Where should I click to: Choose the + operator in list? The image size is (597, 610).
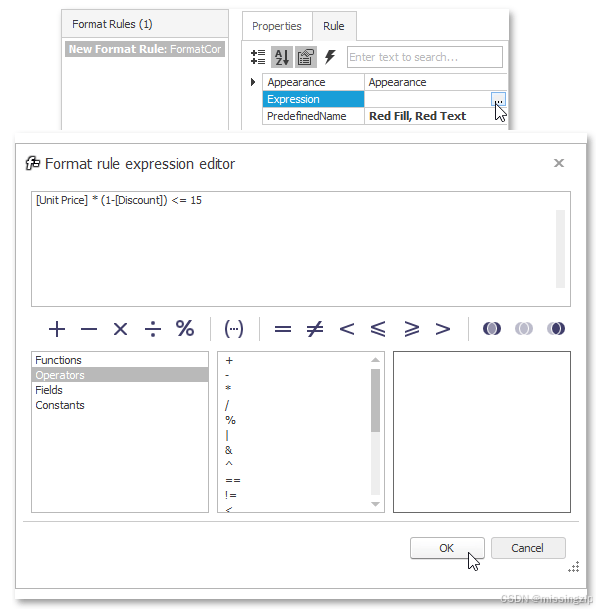pos(229,361)
